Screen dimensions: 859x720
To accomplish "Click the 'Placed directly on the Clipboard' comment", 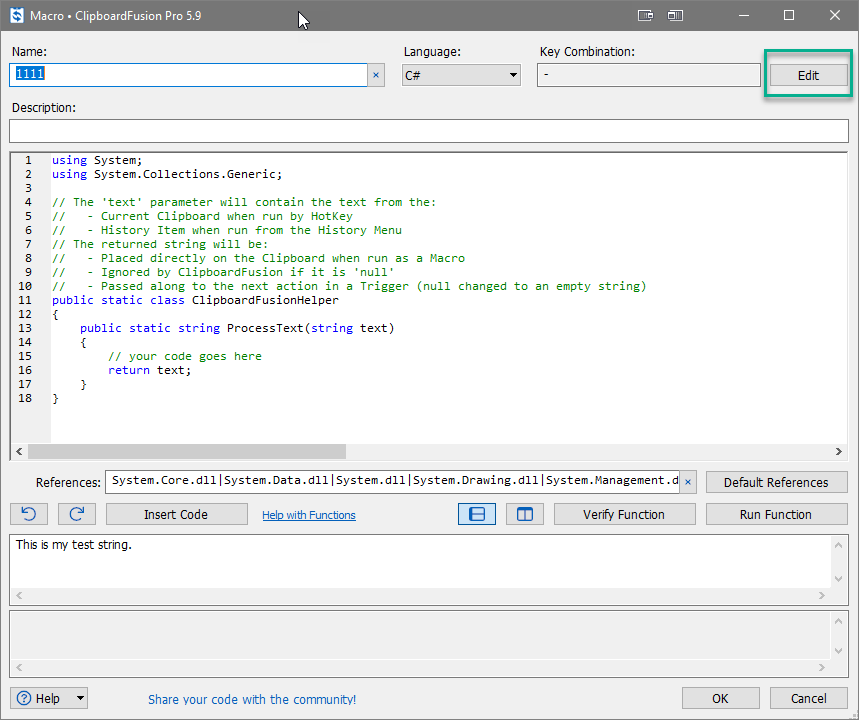I will click(x=259, y=258).
